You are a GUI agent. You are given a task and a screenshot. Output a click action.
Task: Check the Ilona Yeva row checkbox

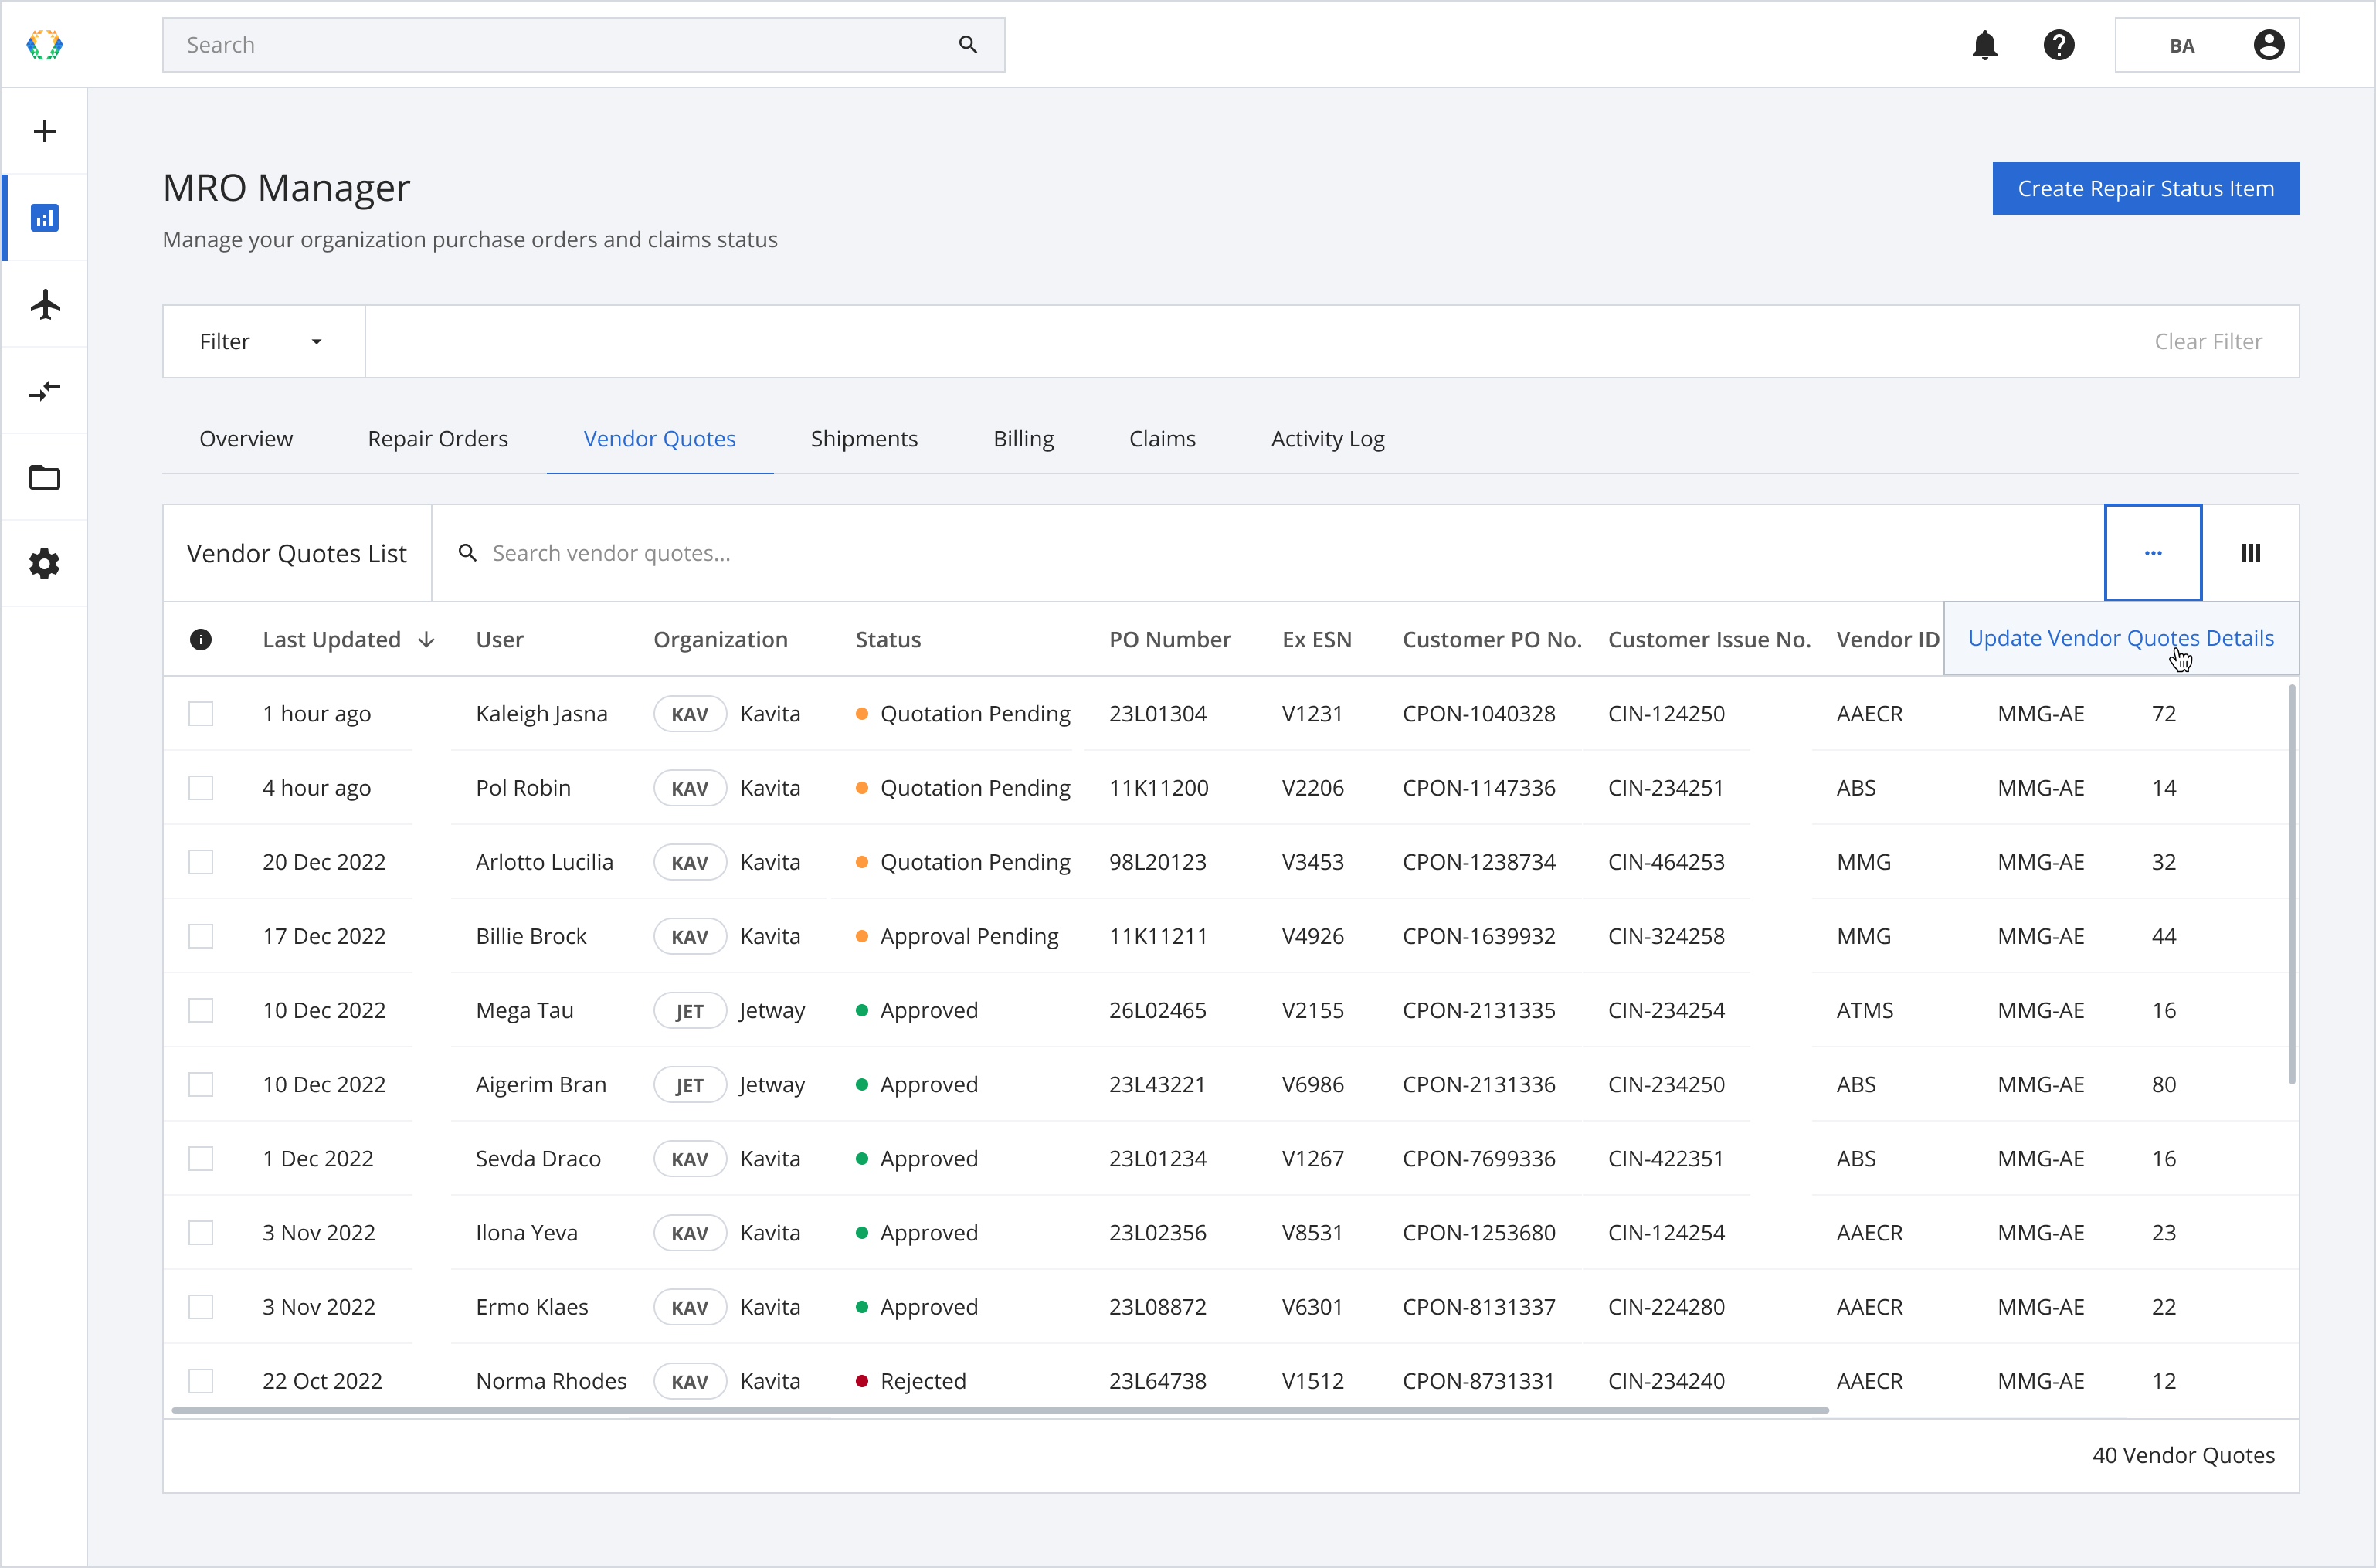pyautogui.click(x=200, y=1233)
